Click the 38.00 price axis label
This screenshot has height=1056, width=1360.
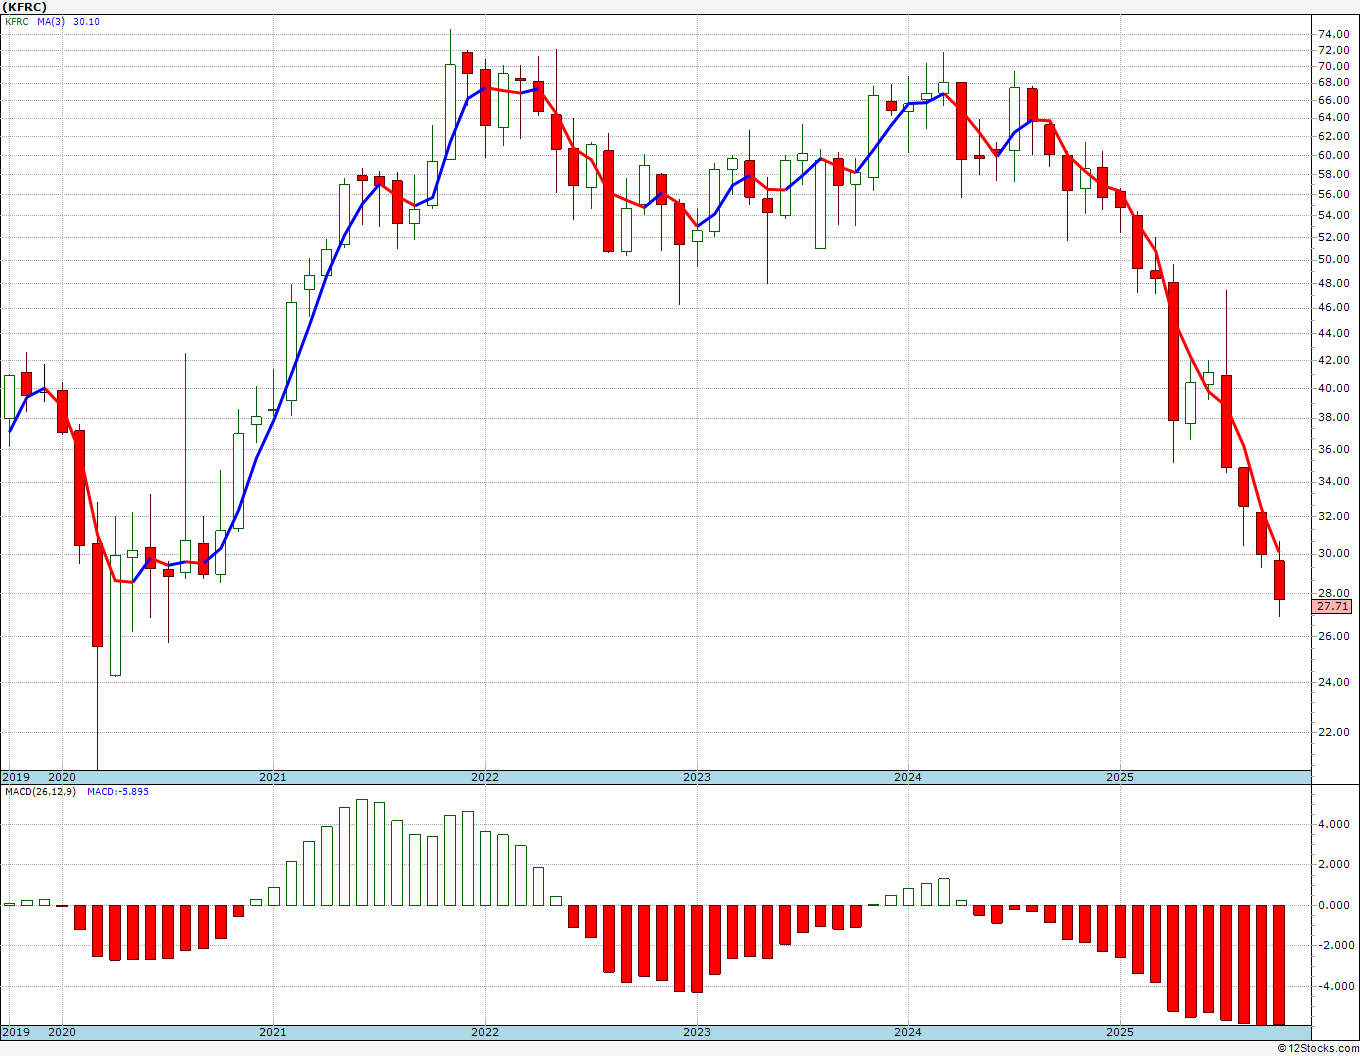click(1334, 418)
